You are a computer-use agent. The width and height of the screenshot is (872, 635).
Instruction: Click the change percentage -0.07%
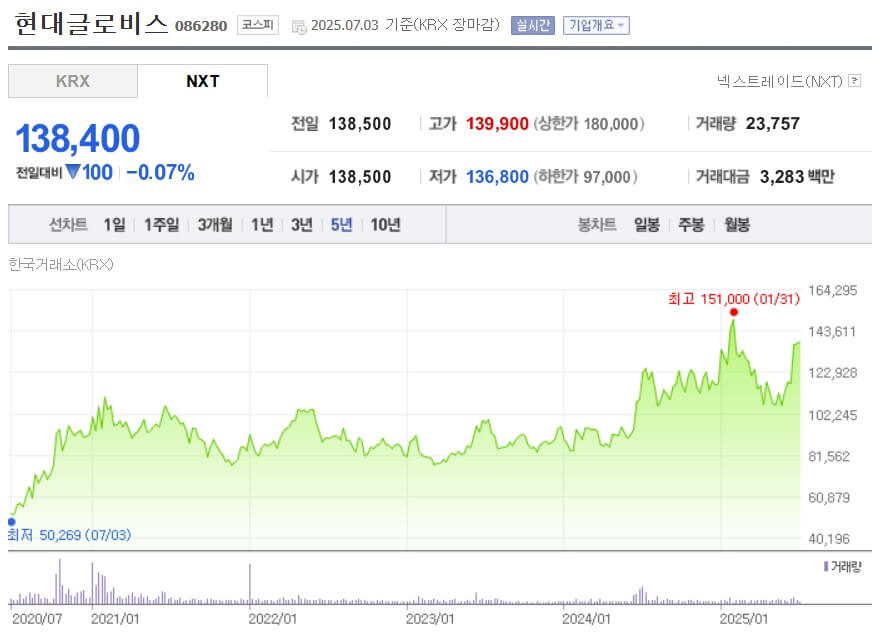point(160,172)
